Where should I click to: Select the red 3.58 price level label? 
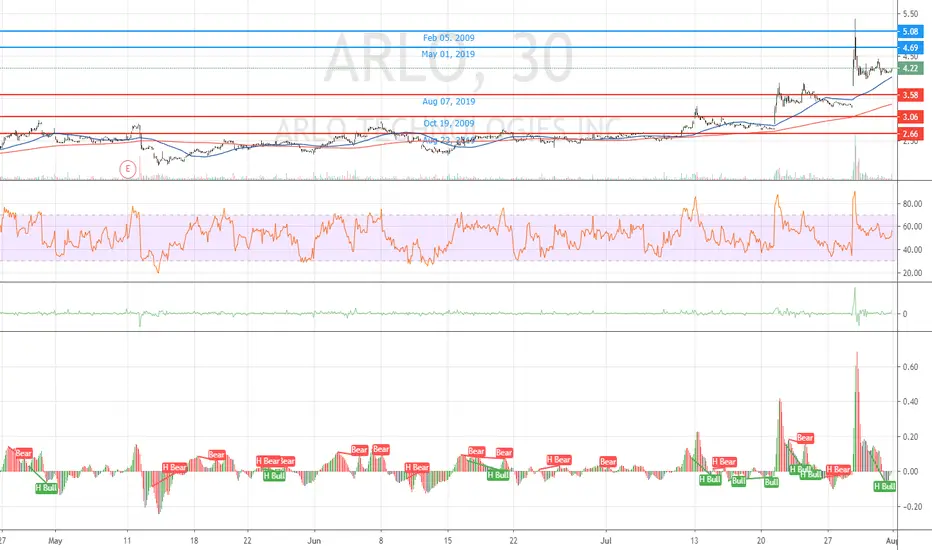910,95
